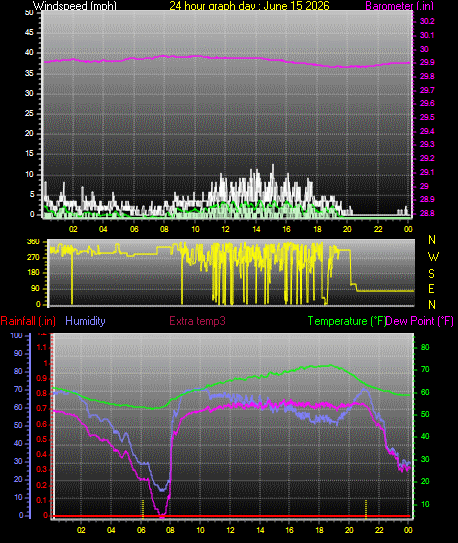Viewport: 458px width, 543px height.
Task: Click the rainfall axis value 1.1
Action: point(42,347)
